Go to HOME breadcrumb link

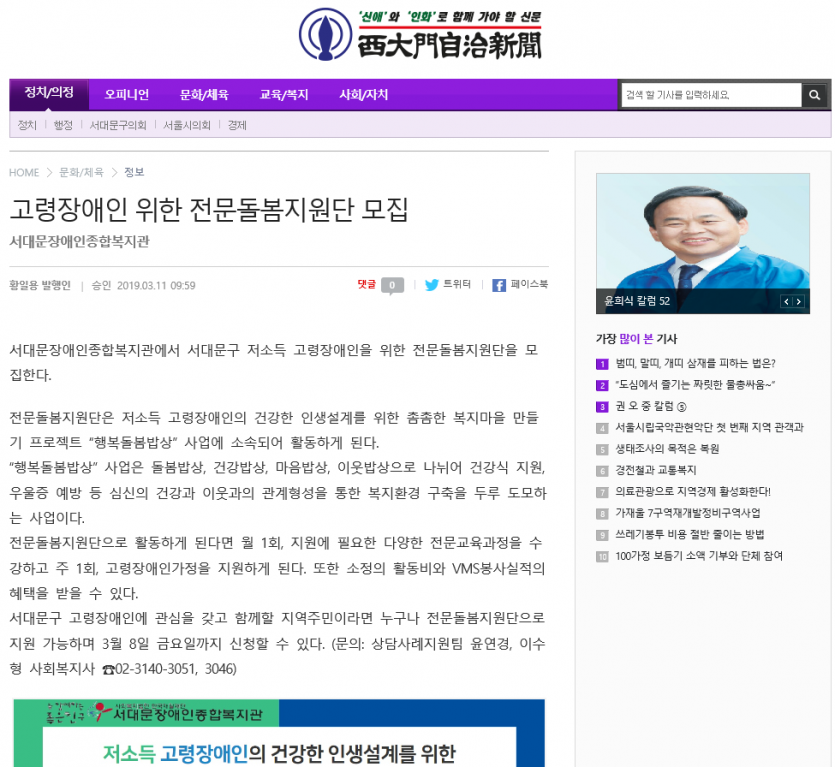click(x=24, y=173)
